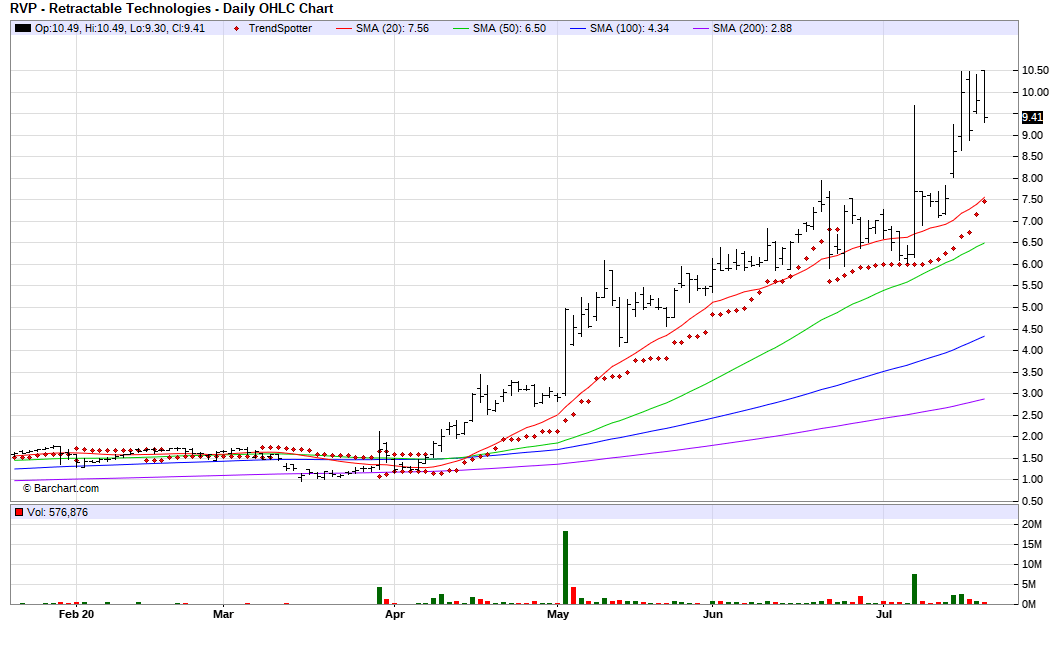The height and width of the screenshot is (645, 1060).
Task: Click the green SMA 50 legend line
Action: coord(460,28)
